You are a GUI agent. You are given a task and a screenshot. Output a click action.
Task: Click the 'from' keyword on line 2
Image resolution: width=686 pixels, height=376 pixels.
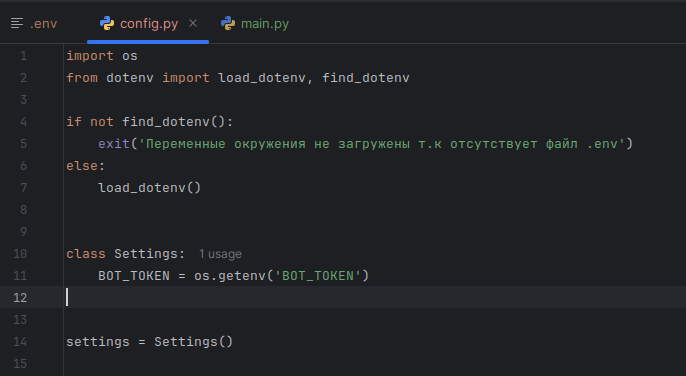coord(82,78)
